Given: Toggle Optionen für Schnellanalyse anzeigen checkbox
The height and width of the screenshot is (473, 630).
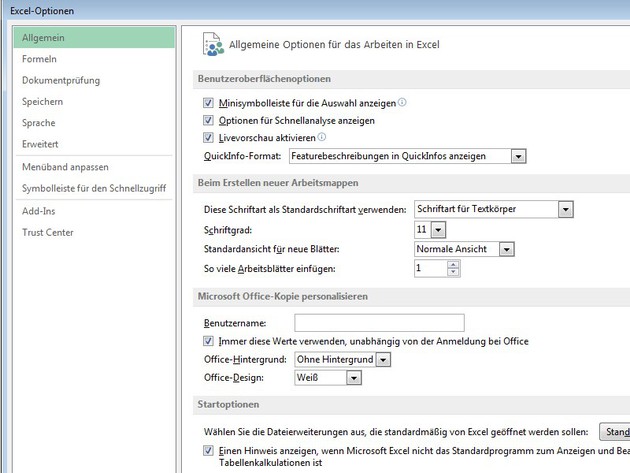Looking at the screenshot, I should pyautogui.click(x=208, y=120).
